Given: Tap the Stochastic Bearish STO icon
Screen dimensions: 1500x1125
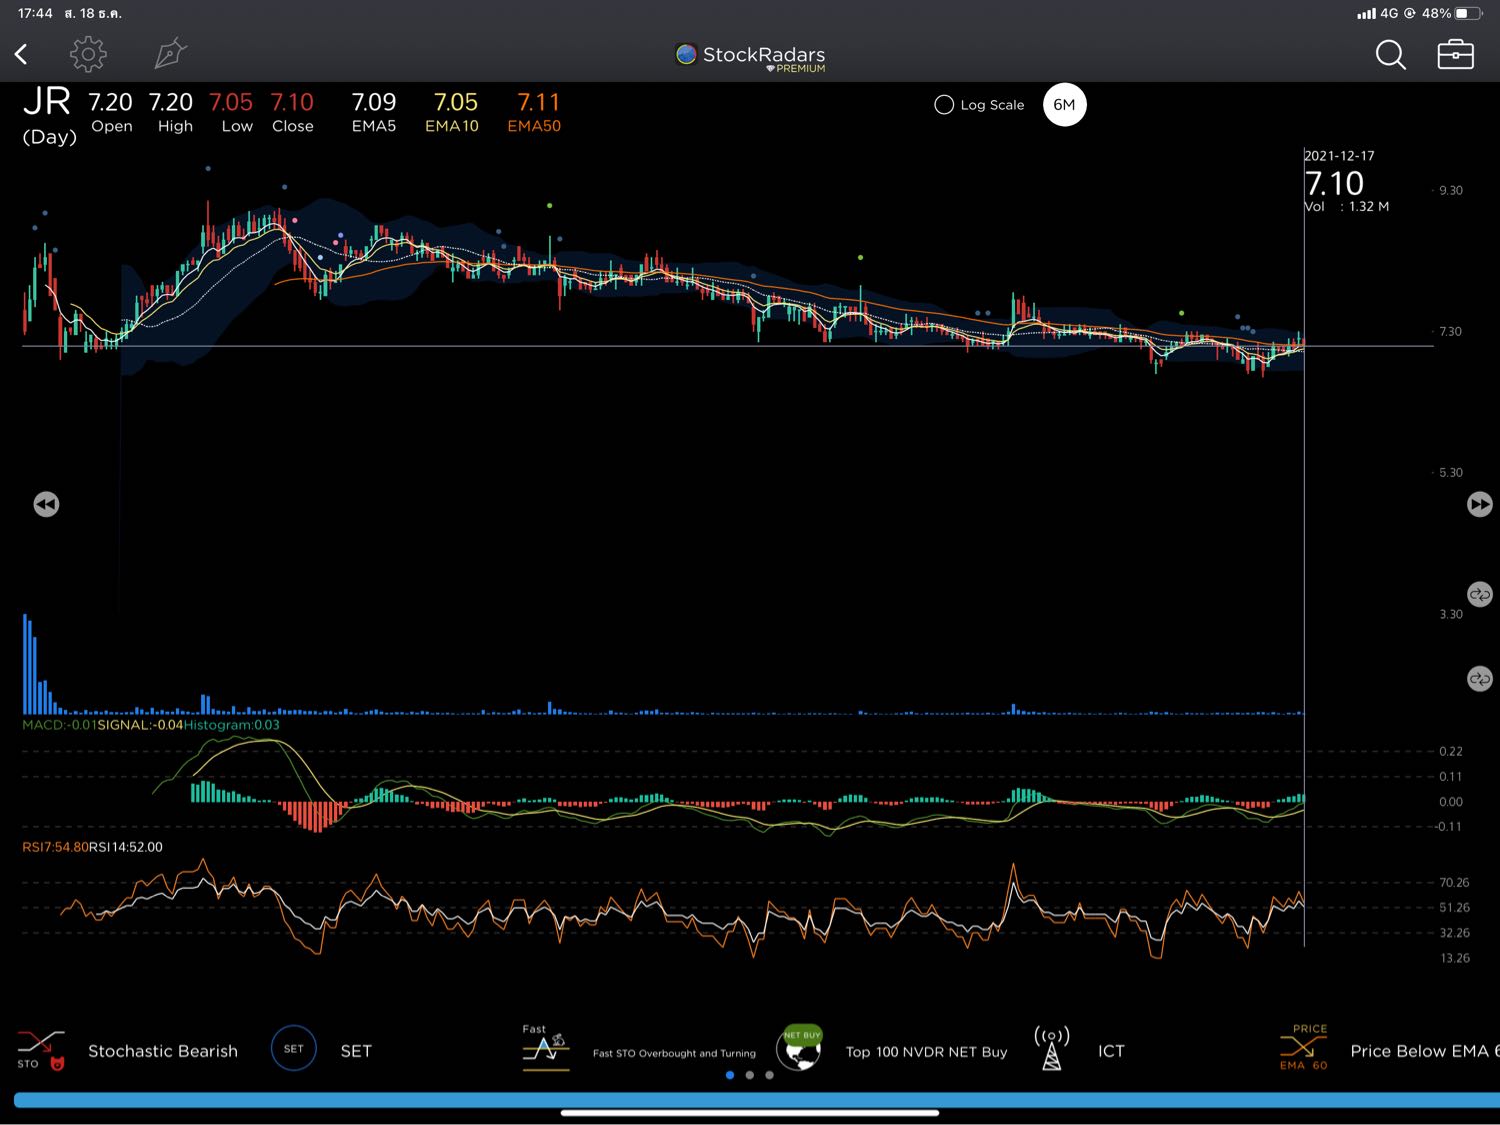Looking at the screenshot, I should click(41, 1050).
